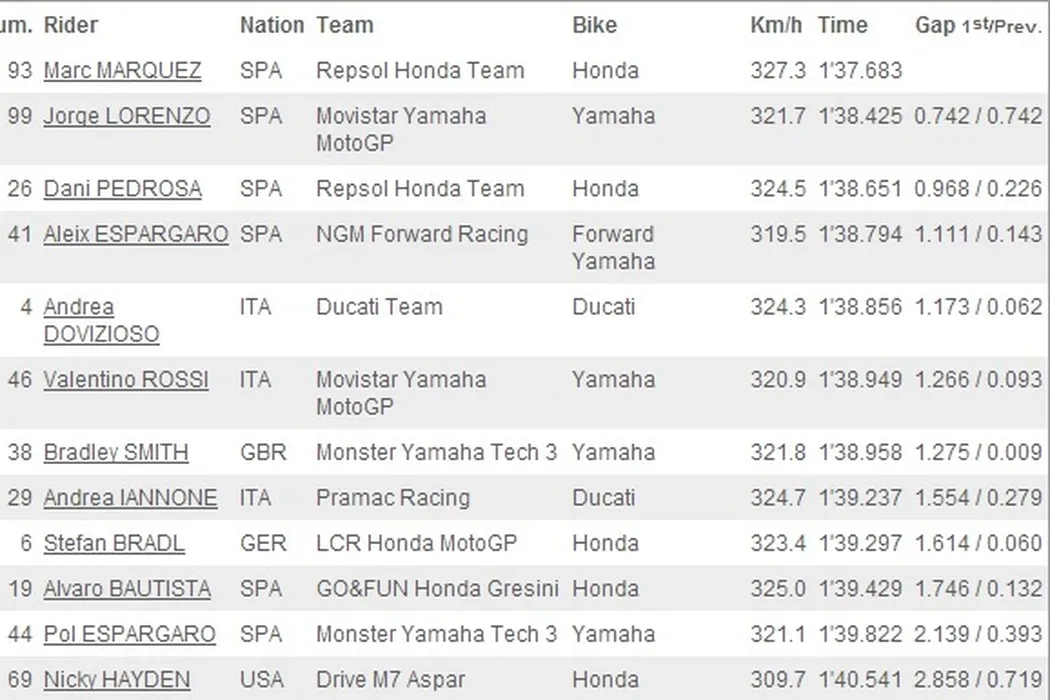The height and width of the screenshot is (700, 1050).
Task: Click the Andrea IANNONE link
Action: [x=130, y=498]
